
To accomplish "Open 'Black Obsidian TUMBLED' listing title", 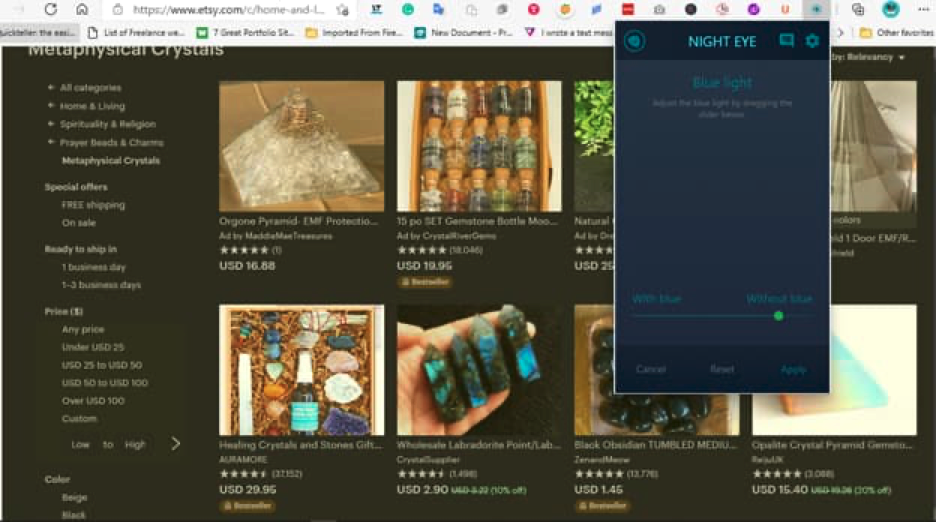I will (655, 445).
